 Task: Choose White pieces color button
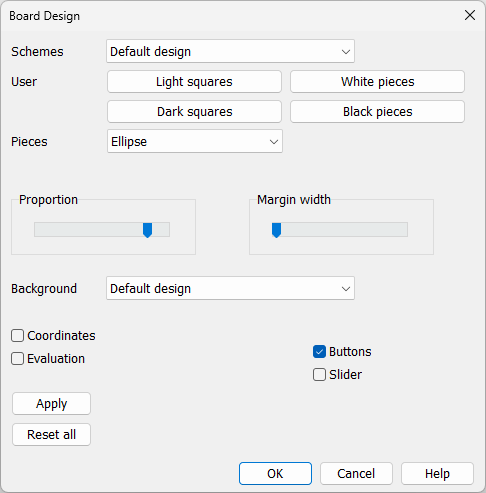(x=377, y=82)
